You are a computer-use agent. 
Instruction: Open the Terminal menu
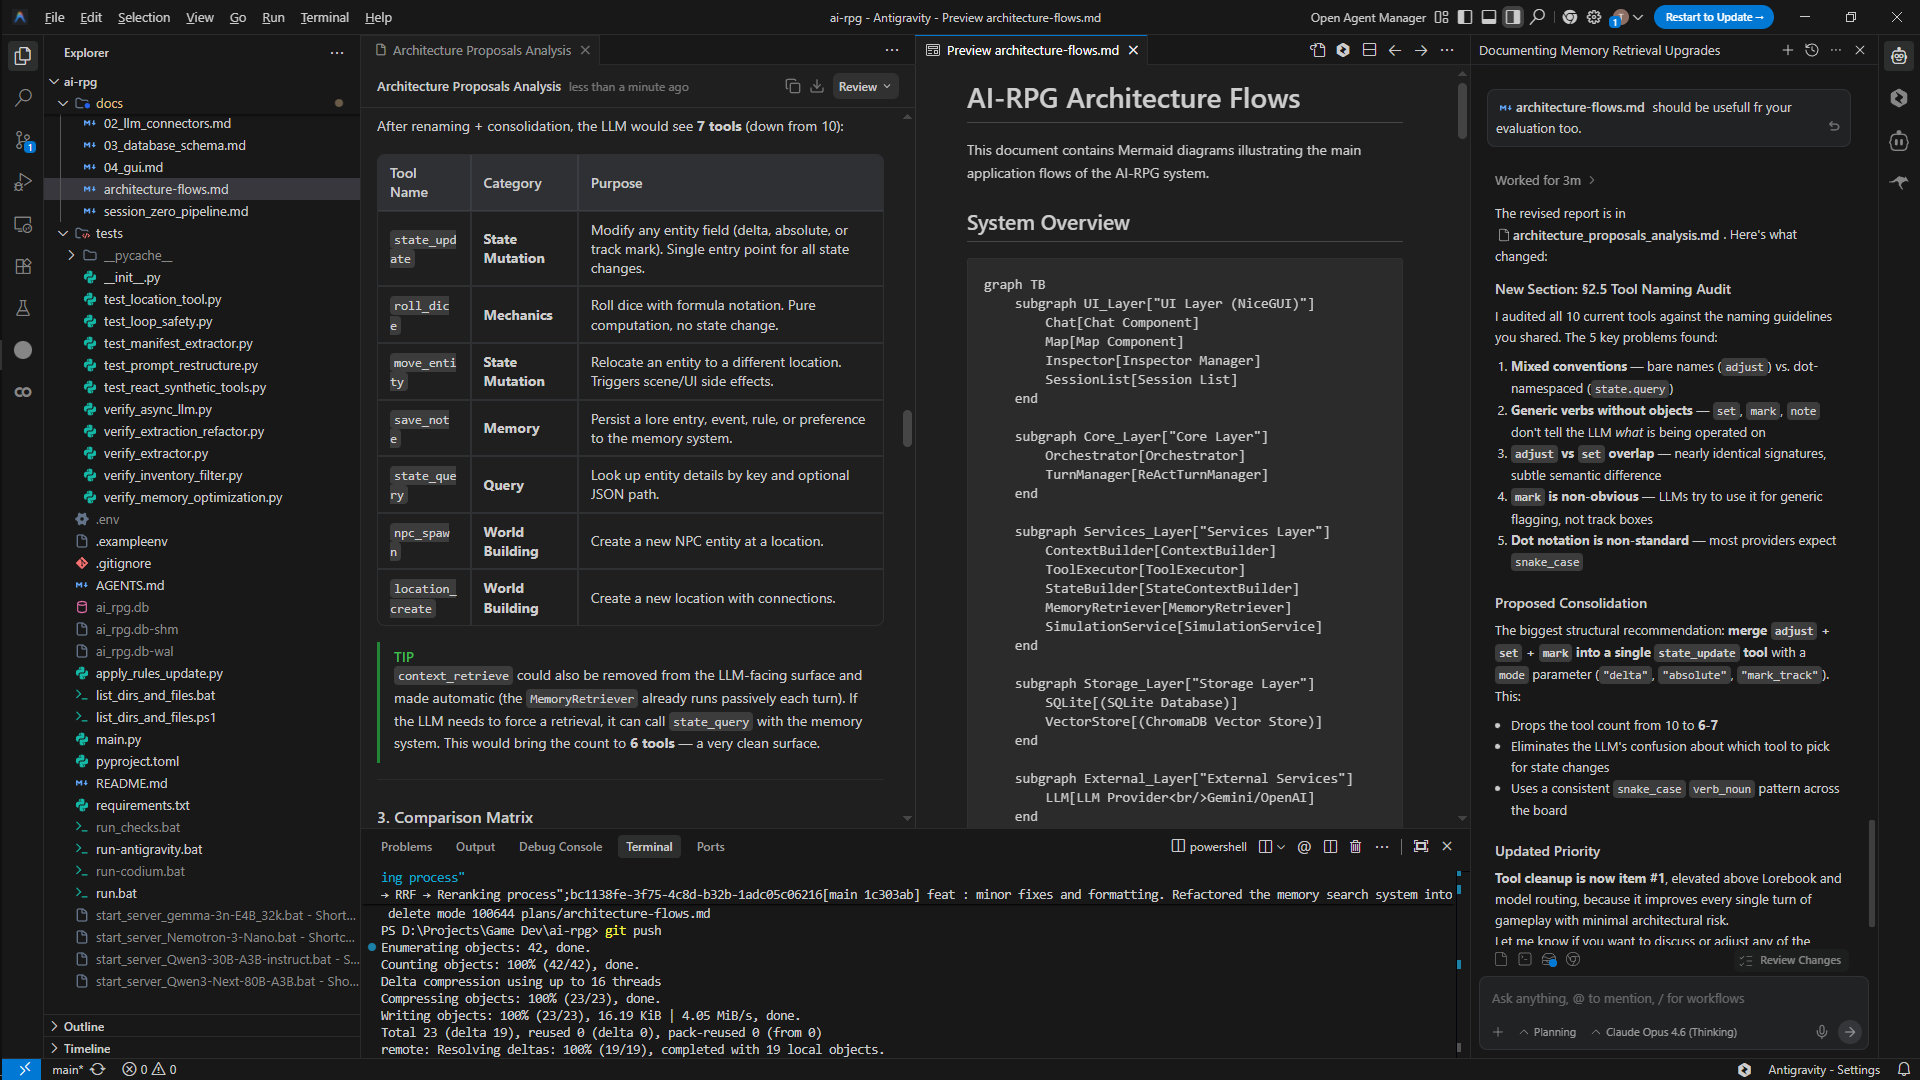324,17
